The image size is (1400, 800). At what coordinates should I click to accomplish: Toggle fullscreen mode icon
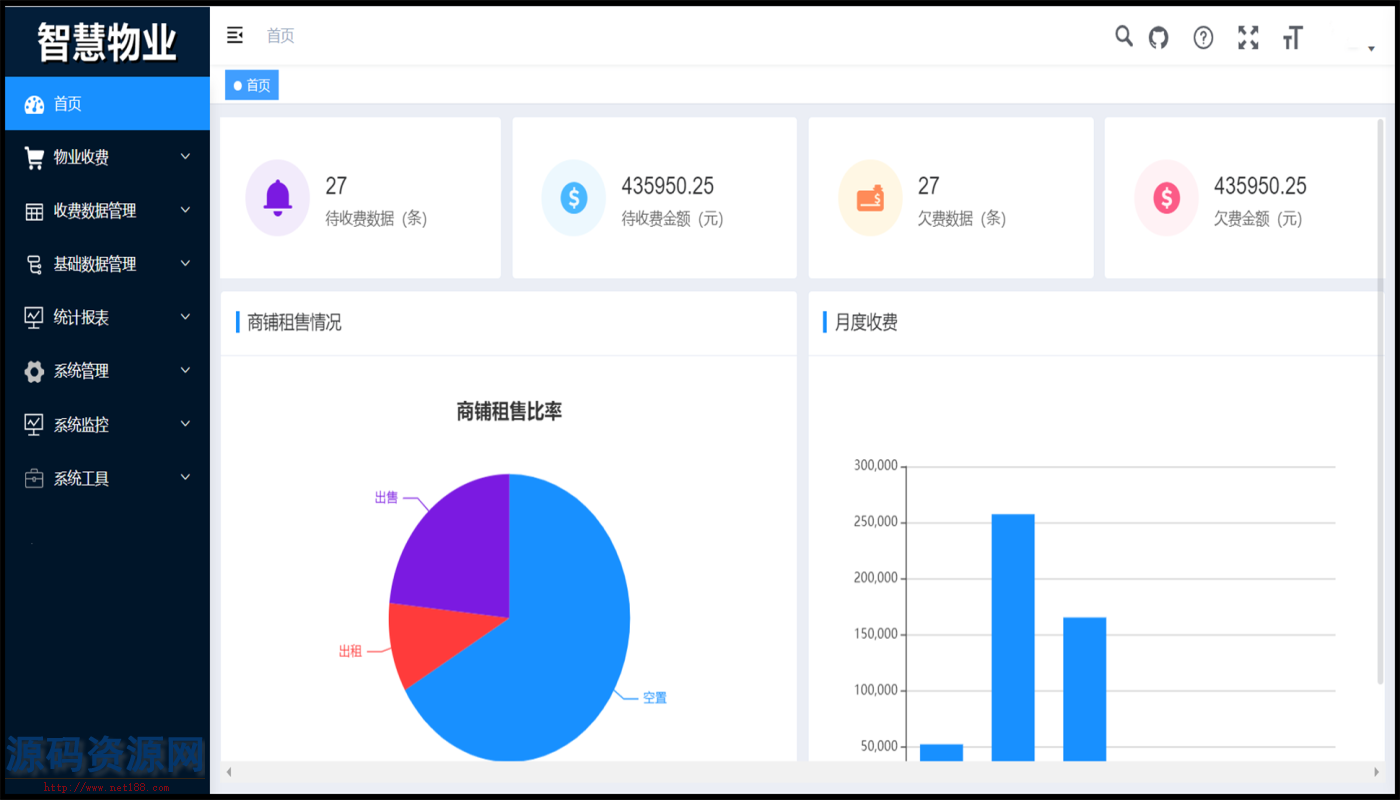[1248, 38]
